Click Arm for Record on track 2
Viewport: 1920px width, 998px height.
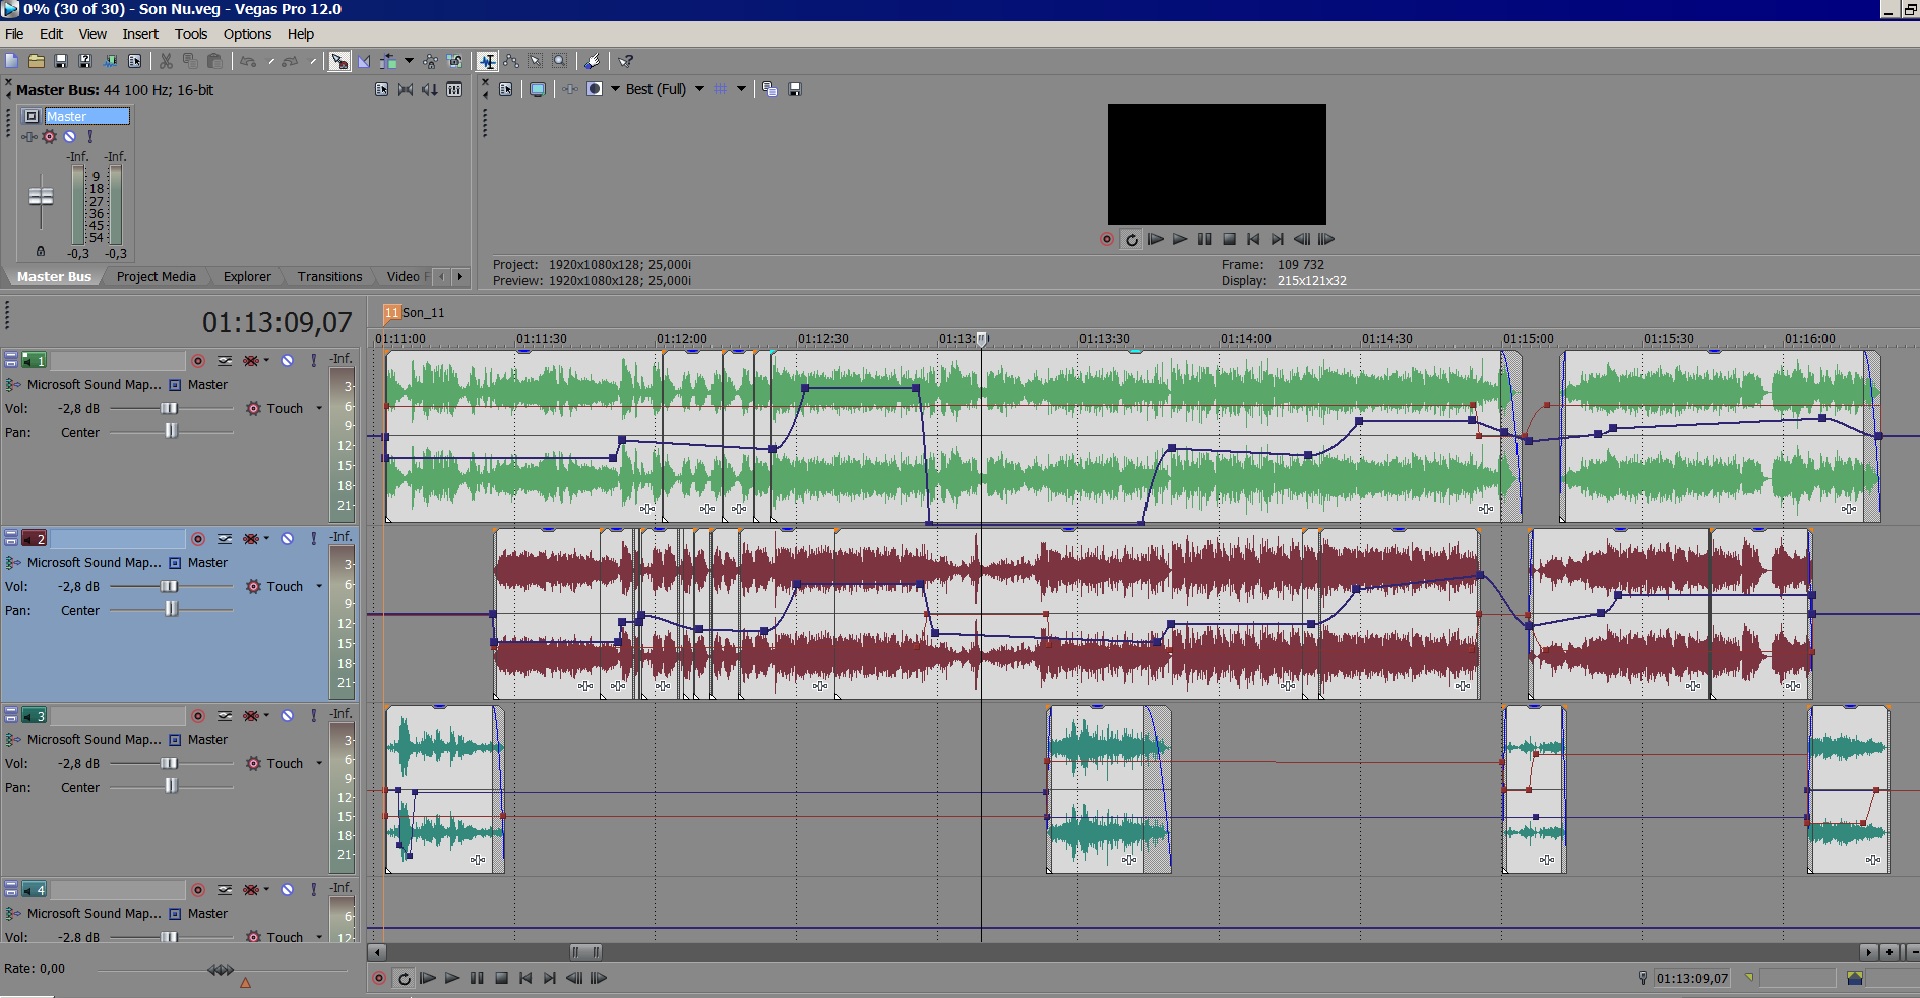198,538
